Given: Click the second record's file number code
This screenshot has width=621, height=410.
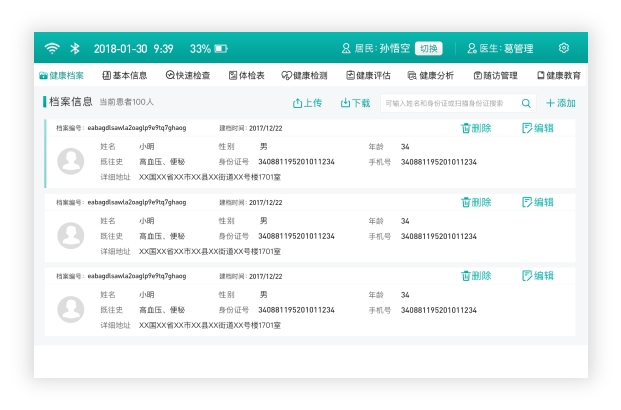Looking at the screenshot, I should (137, 202).
